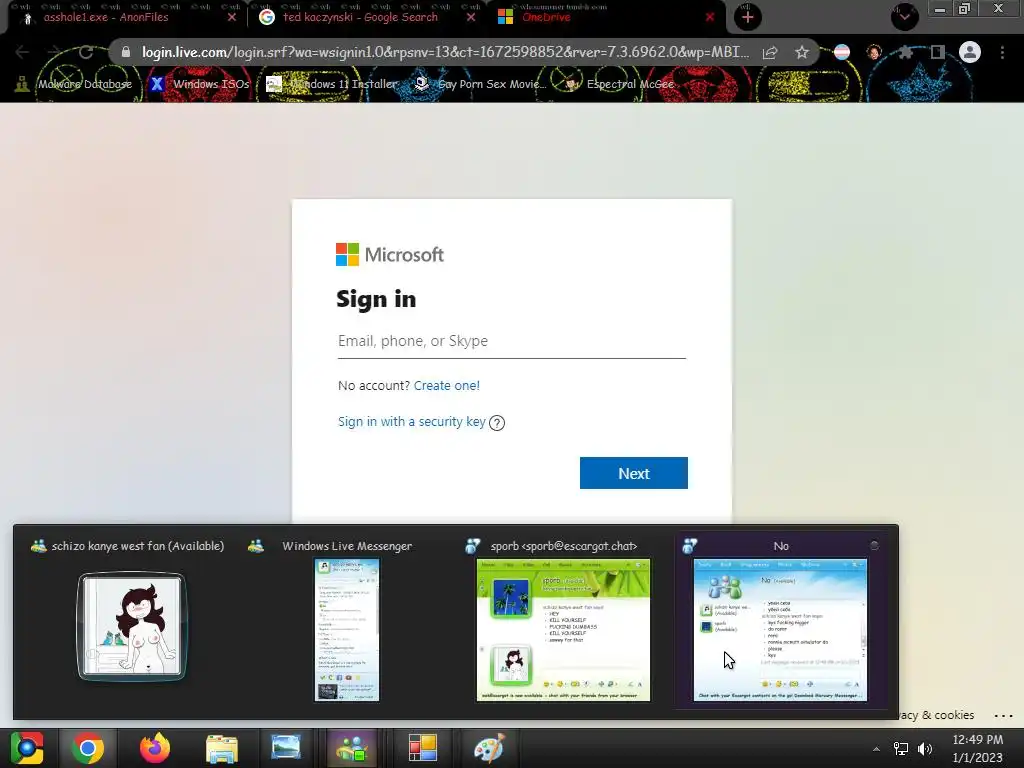Click the blue Next button
Viewport: 1024px width, 768px height.
[x=633, y=473]
